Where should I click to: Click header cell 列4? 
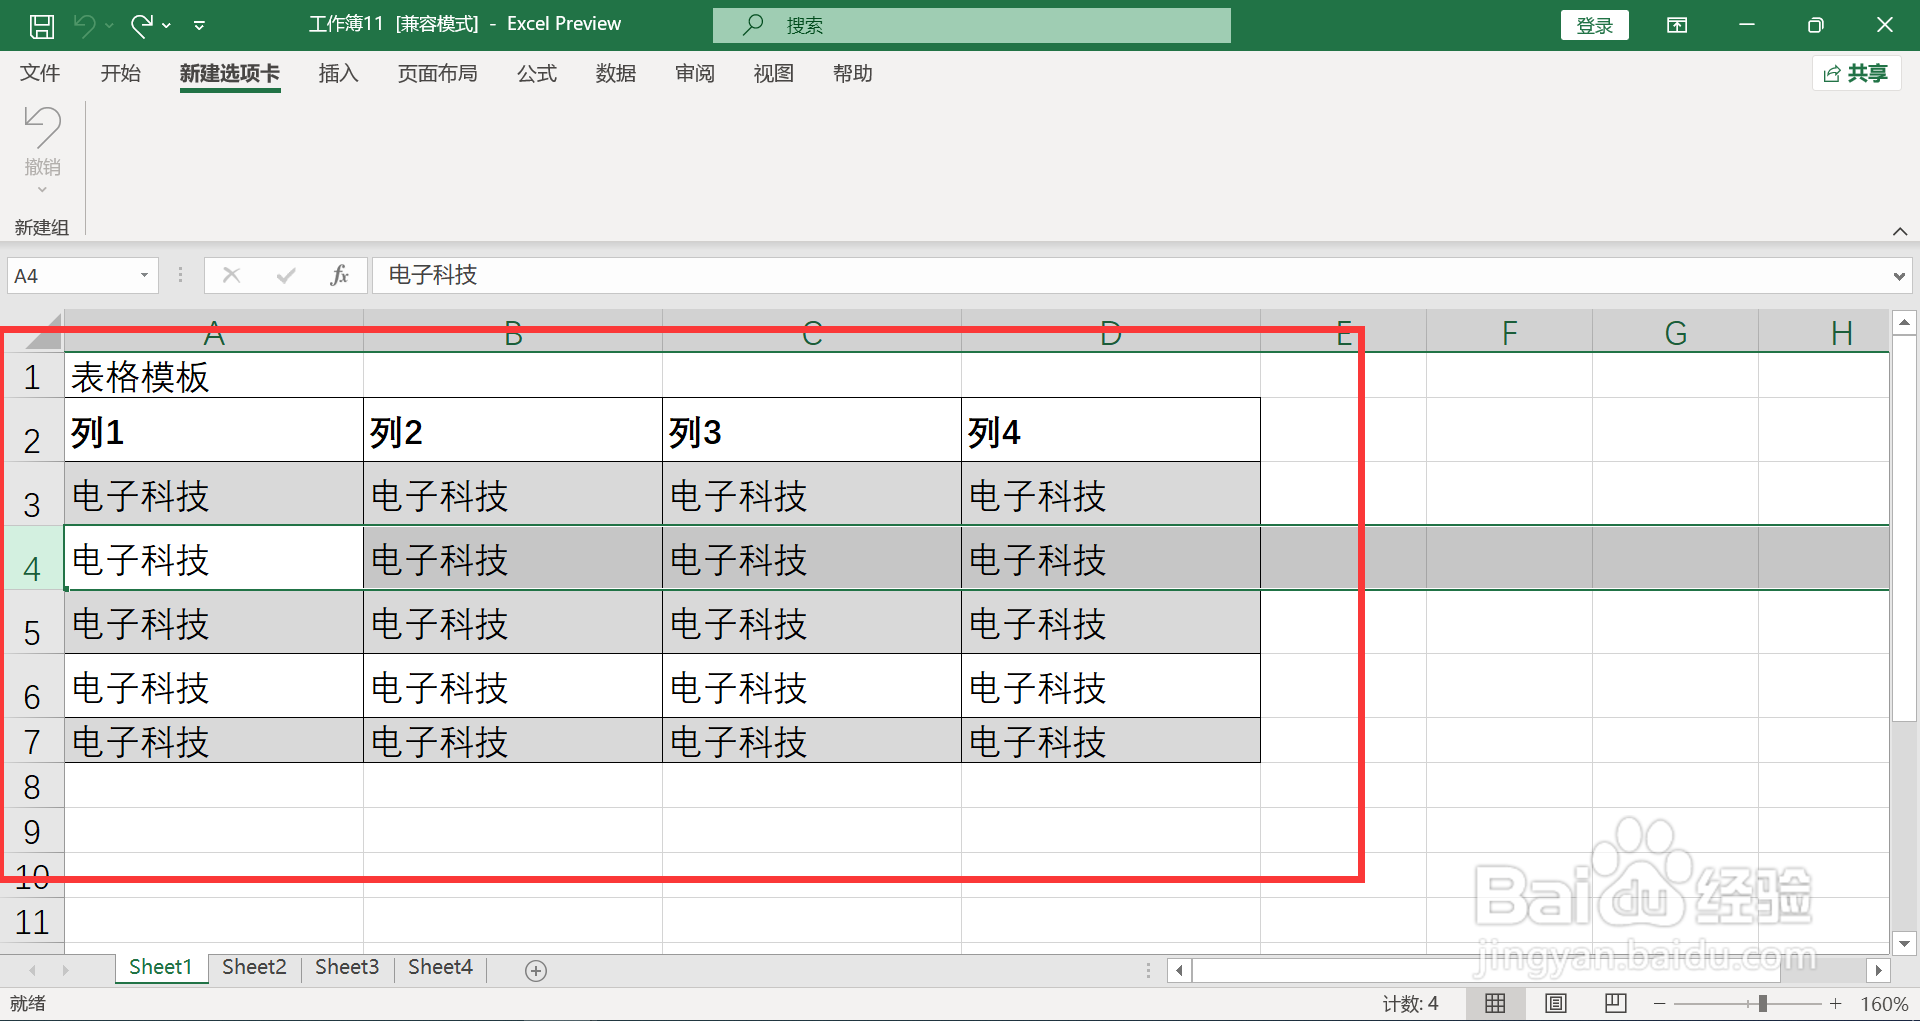coord(1110,431)
